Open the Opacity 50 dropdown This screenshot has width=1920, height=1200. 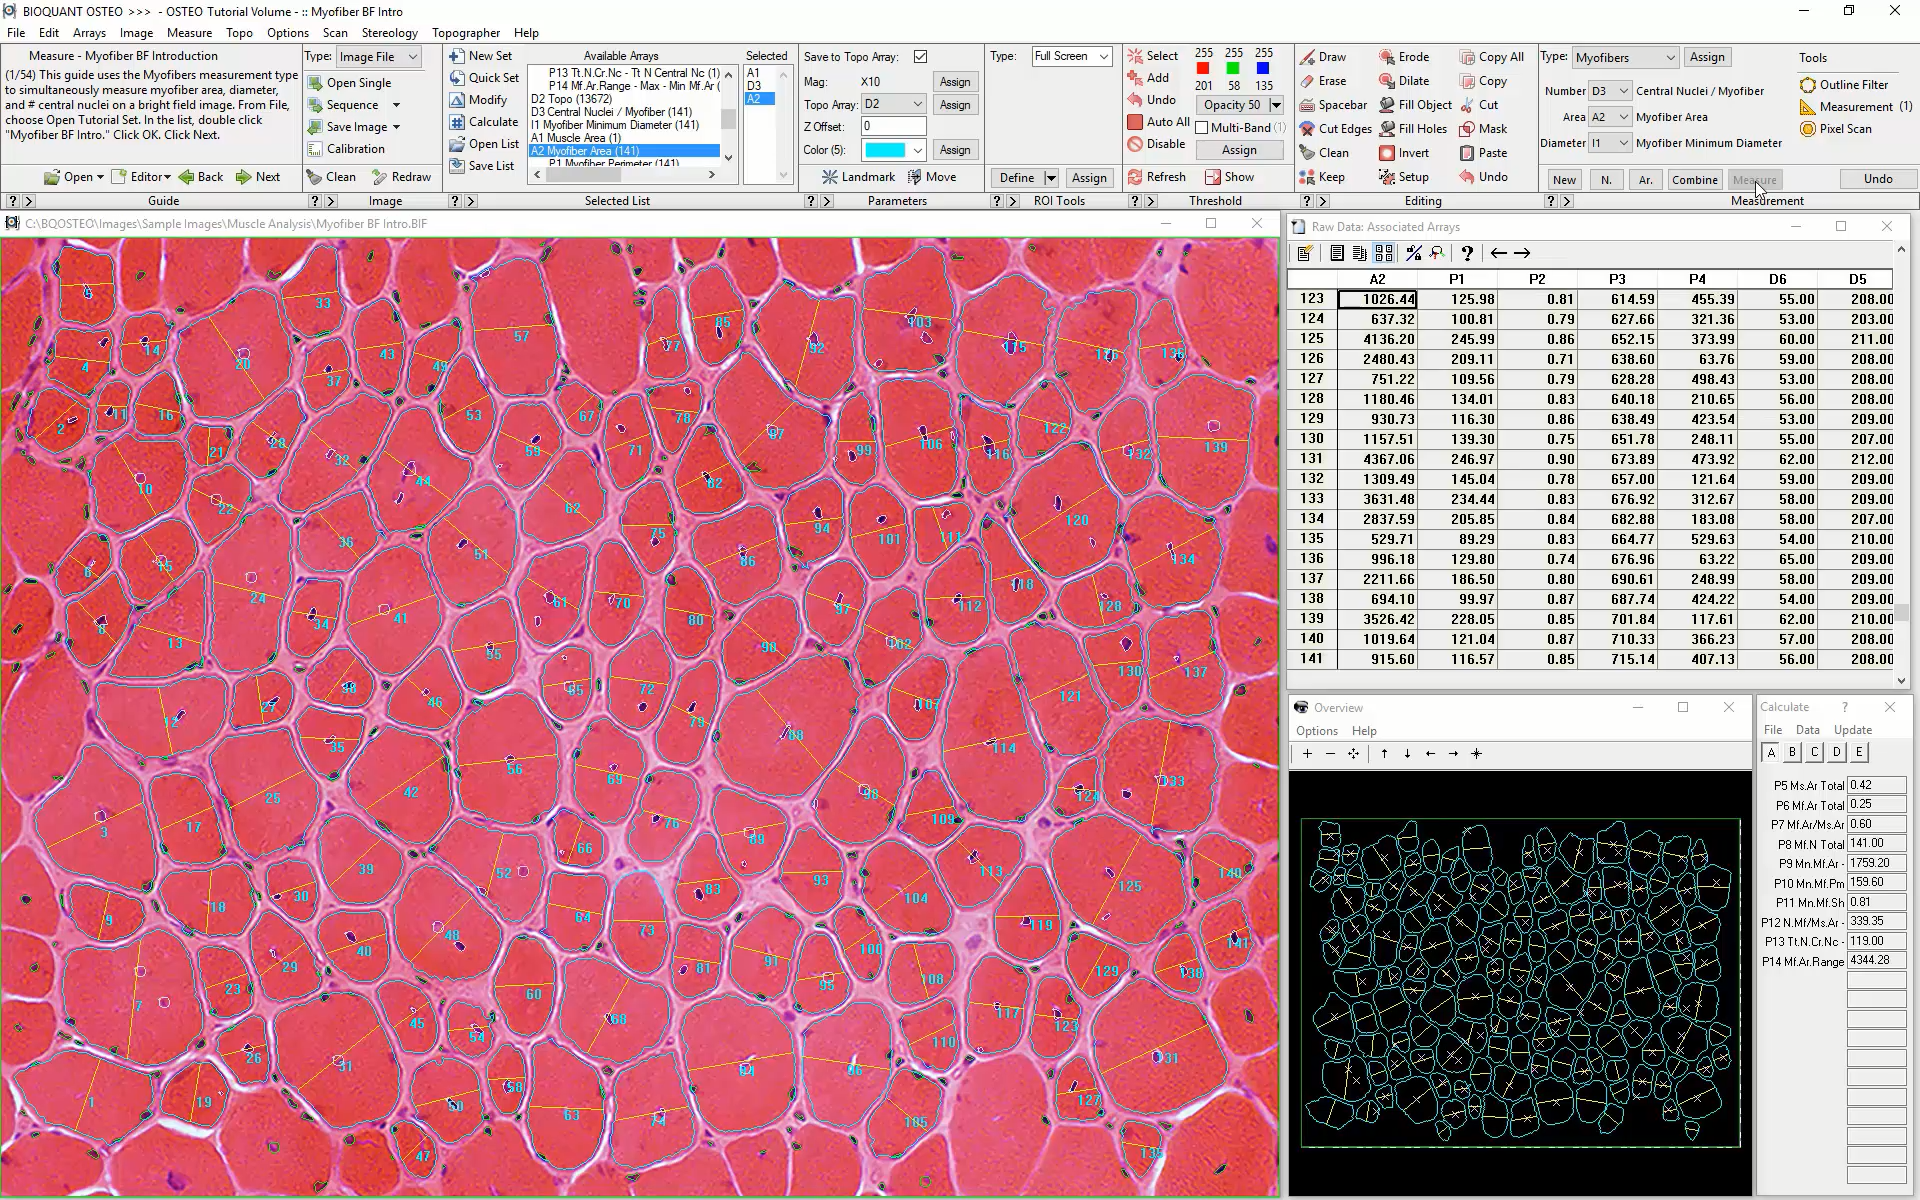pyautogui.click(x=1276, y=105)
